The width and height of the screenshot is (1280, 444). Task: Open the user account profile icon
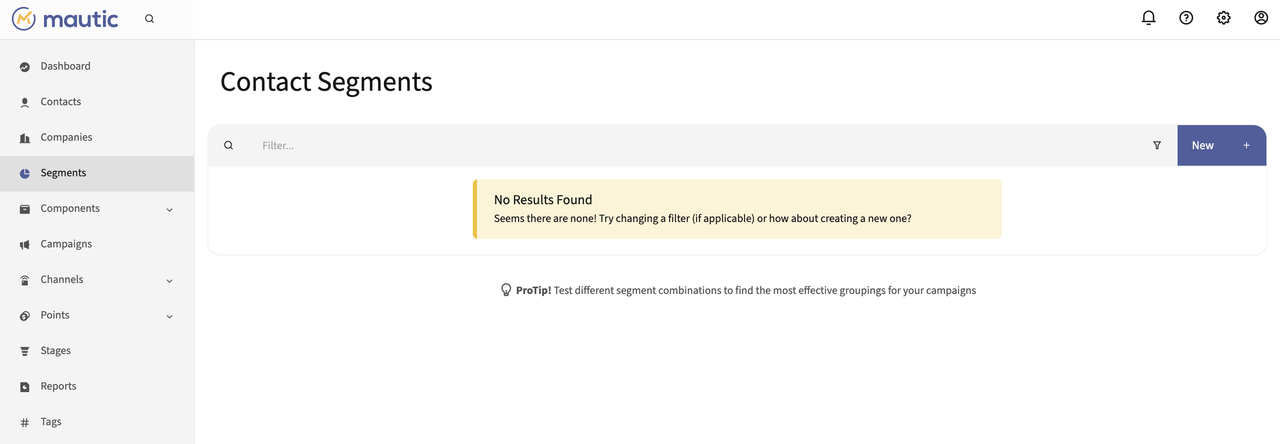pyautogui.click(x=1261, y=18)
